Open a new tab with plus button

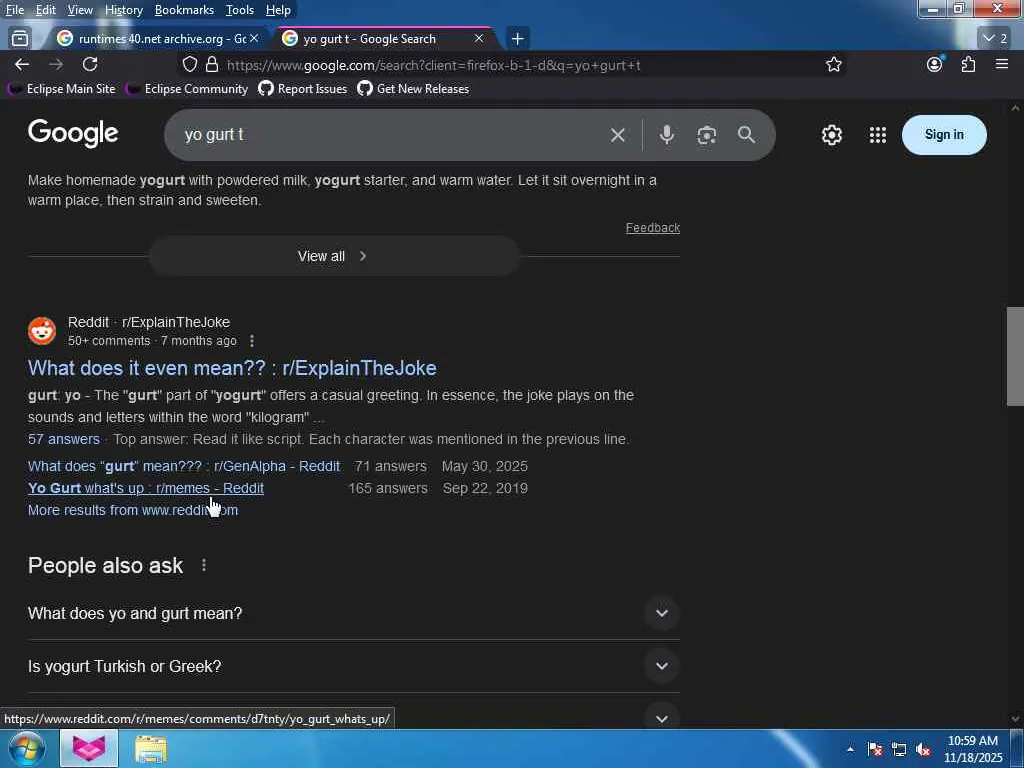(x=517, y=39)
